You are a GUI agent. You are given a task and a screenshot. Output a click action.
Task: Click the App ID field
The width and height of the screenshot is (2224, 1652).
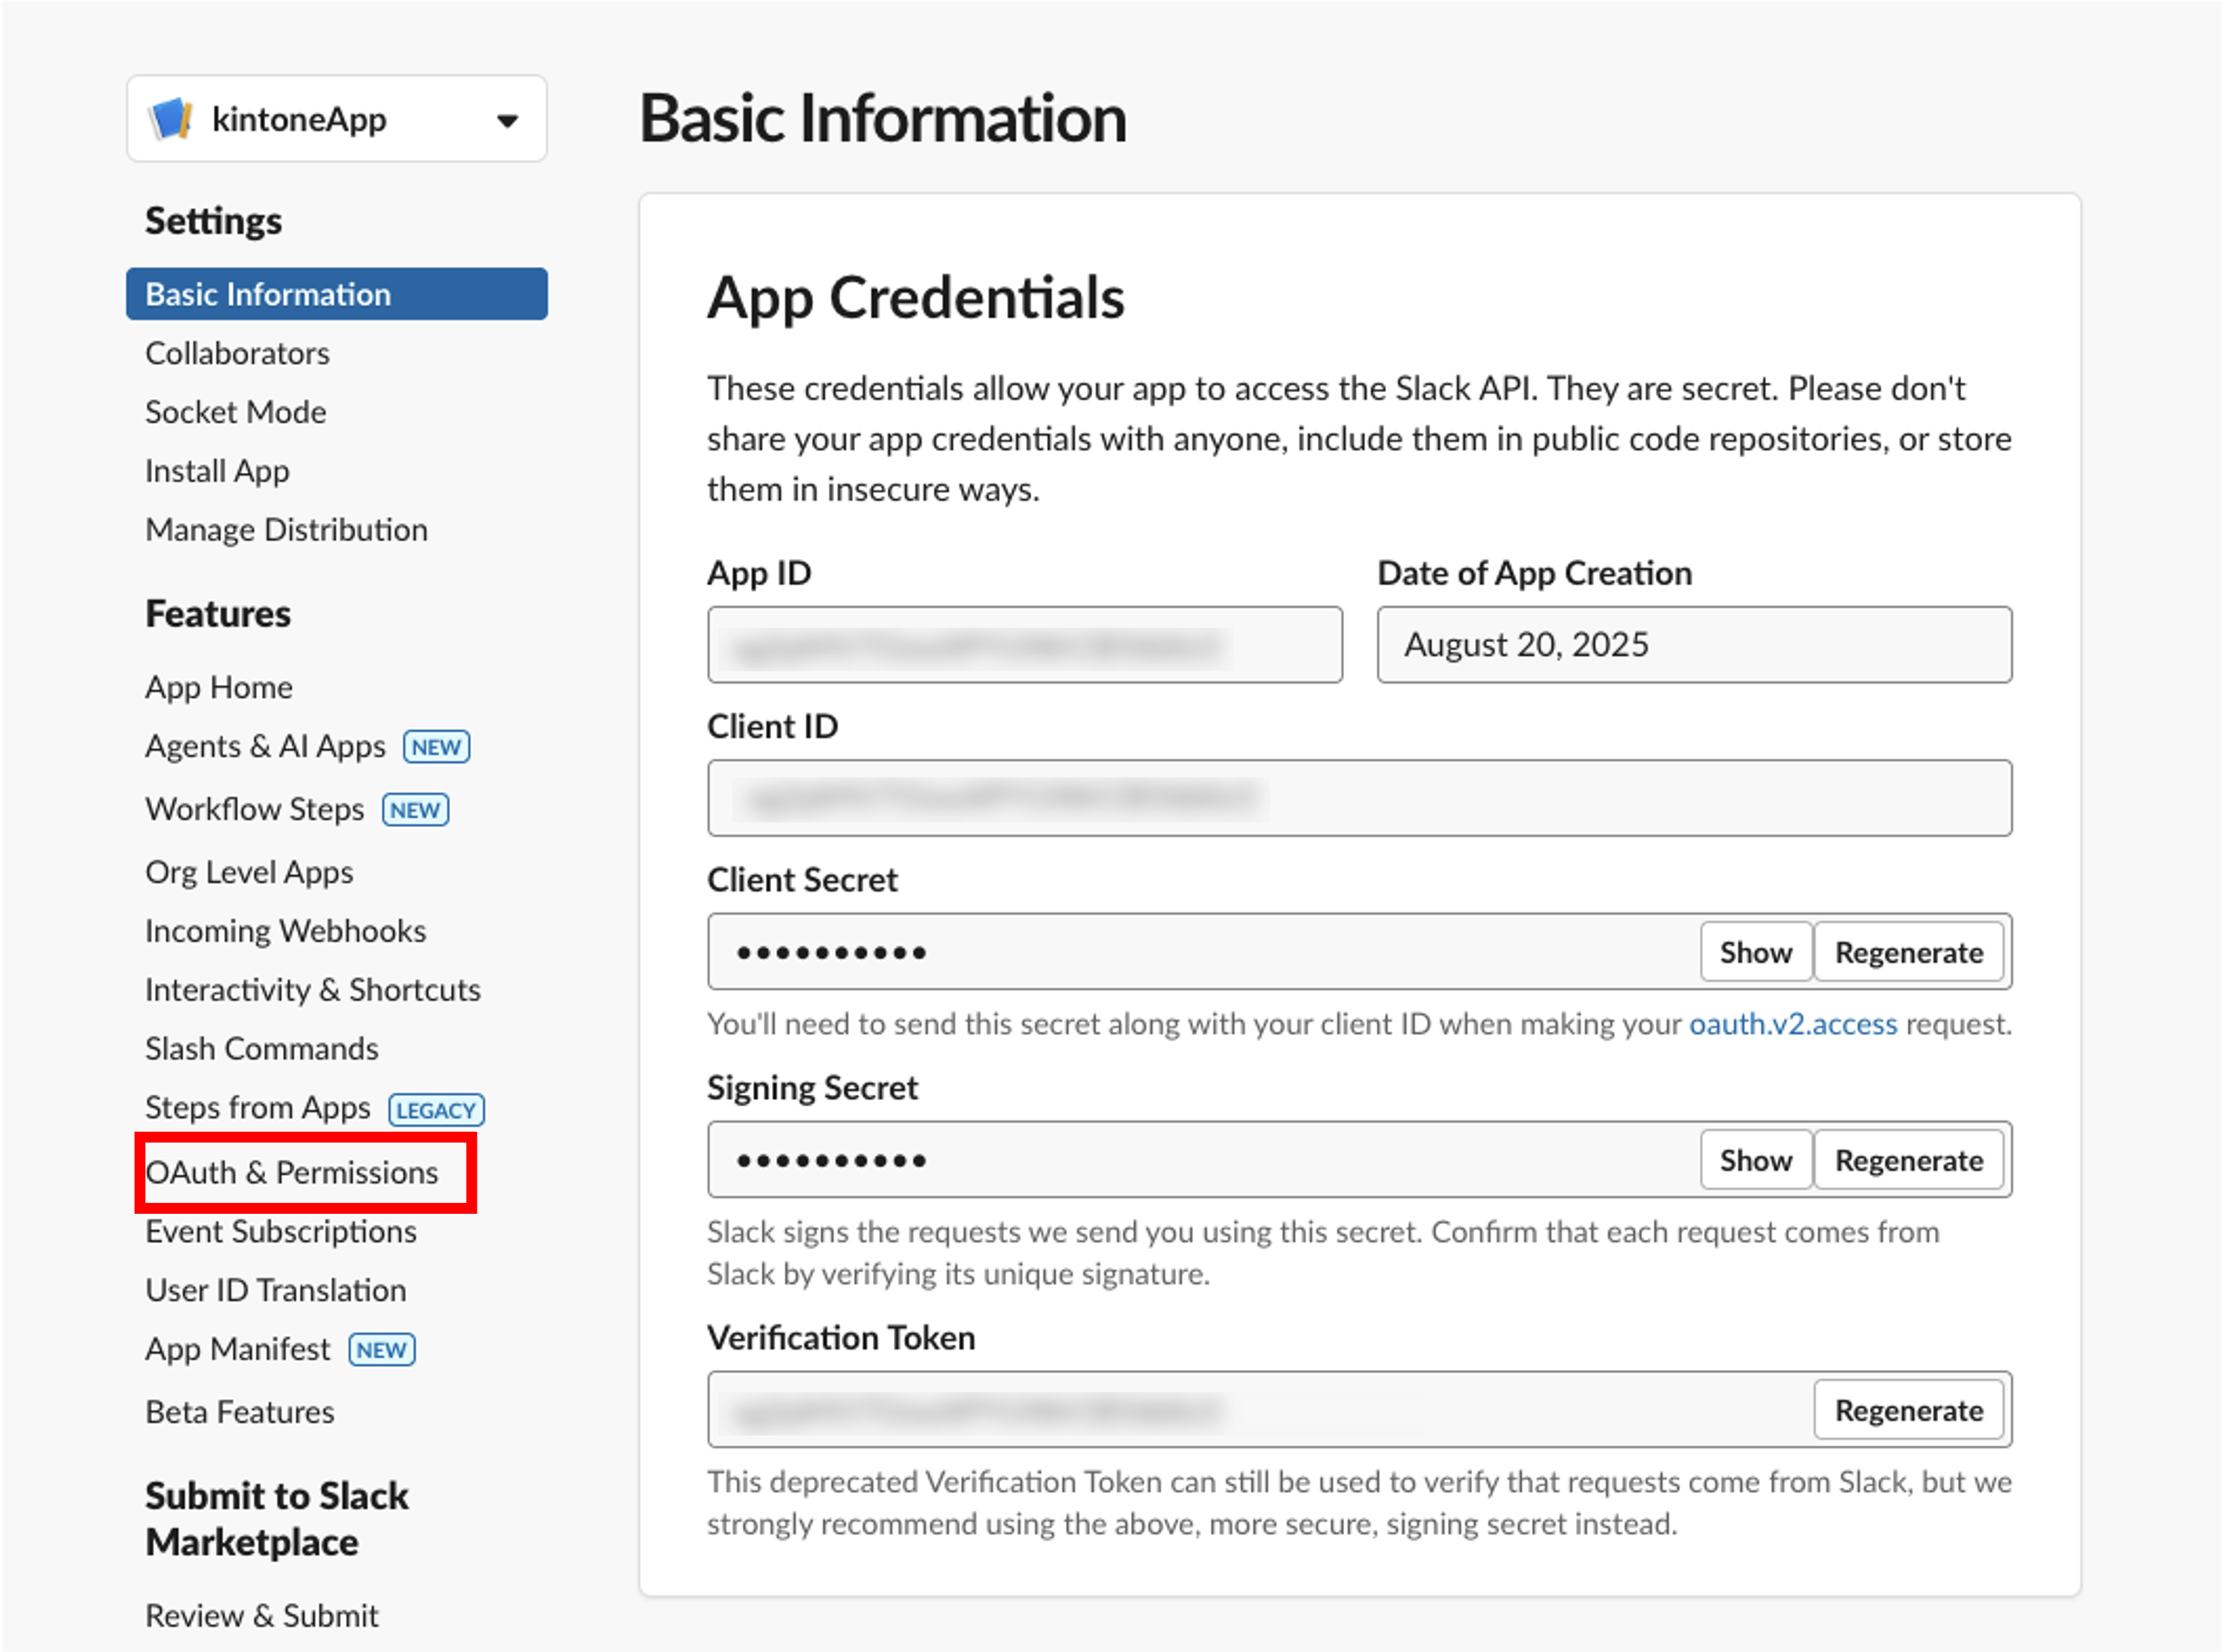tap(1024, 645)
